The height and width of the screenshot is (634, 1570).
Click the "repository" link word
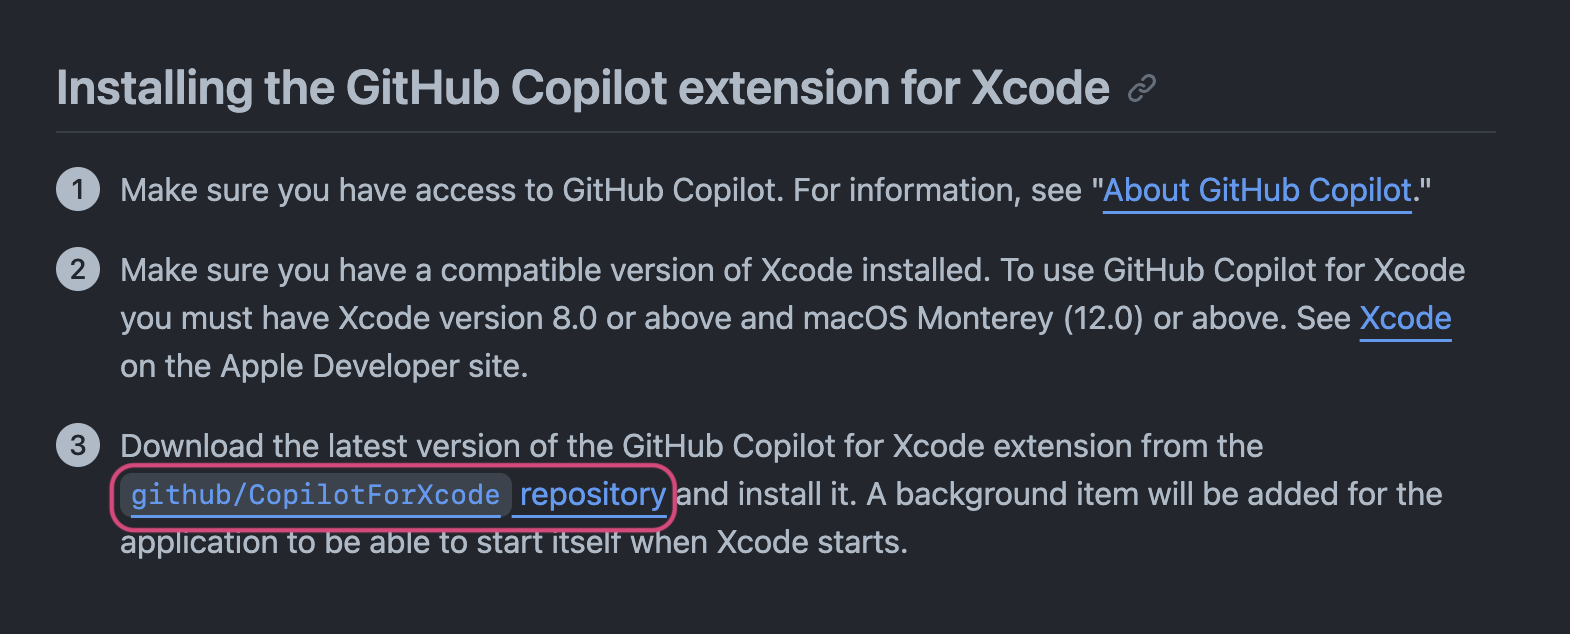(x=593, y=495)
